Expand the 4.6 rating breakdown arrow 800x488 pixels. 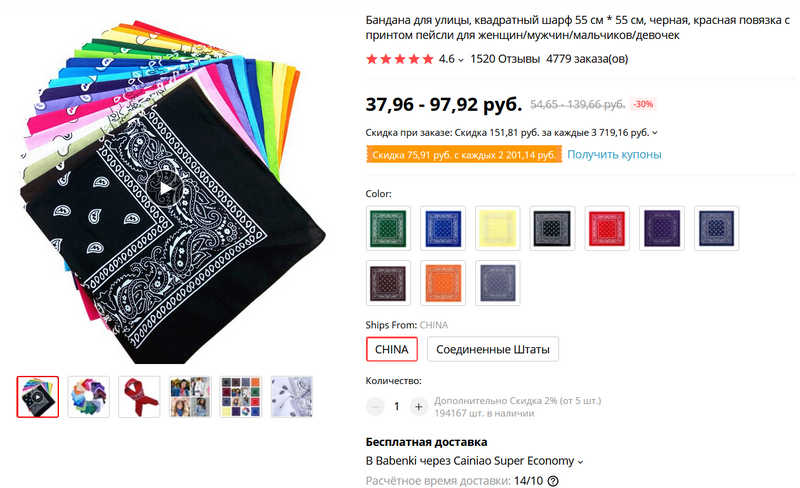pos(461,60)
